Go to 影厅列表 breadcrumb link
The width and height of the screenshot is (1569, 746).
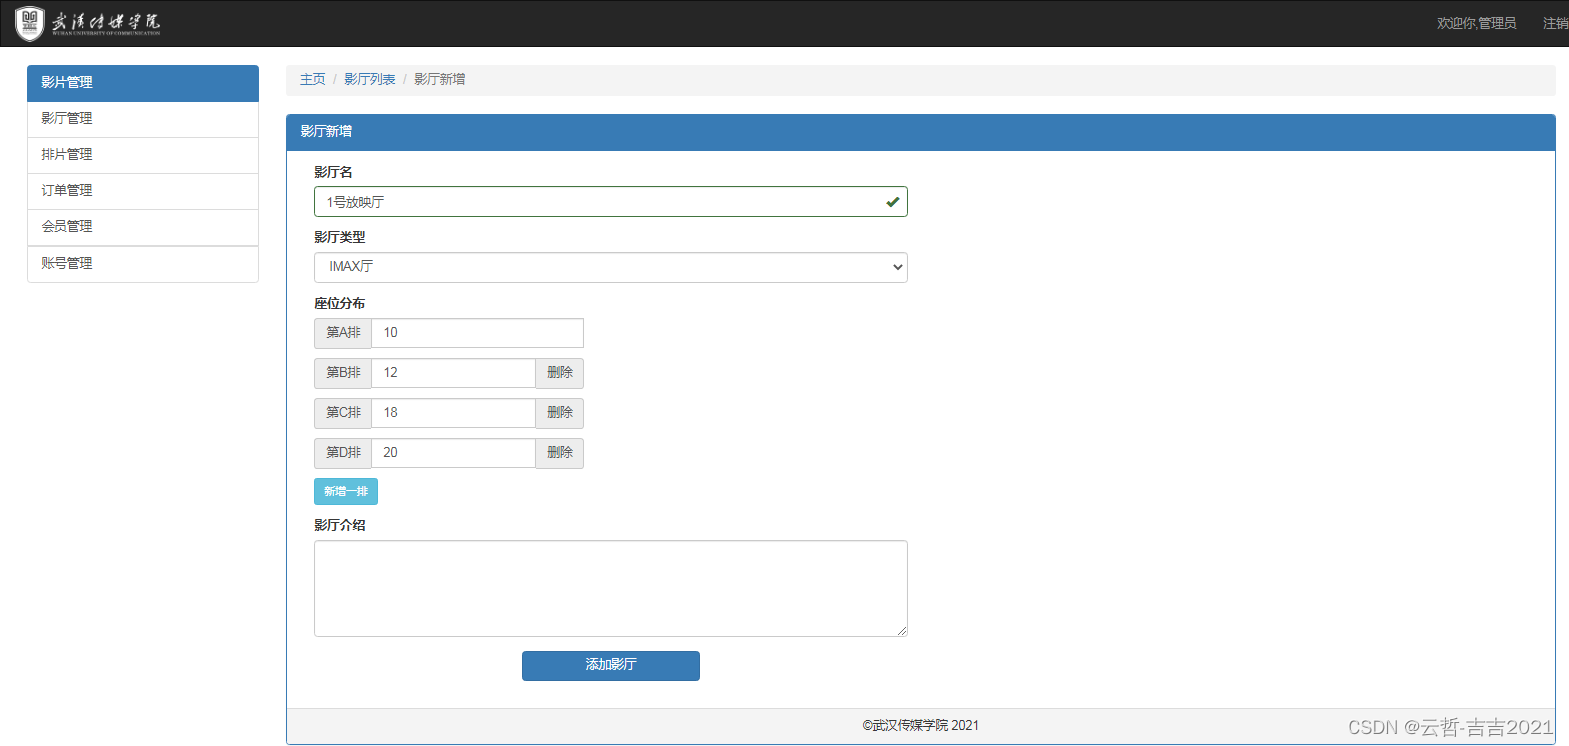click(369, 79)
